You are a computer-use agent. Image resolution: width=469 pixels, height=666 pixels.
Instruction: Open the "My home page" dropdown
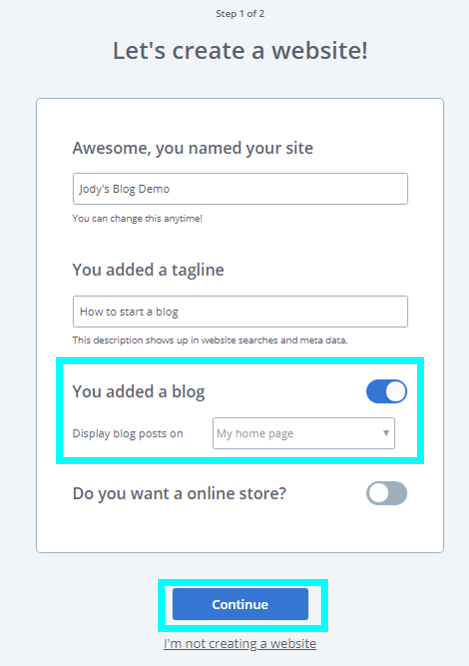(304, 433)
